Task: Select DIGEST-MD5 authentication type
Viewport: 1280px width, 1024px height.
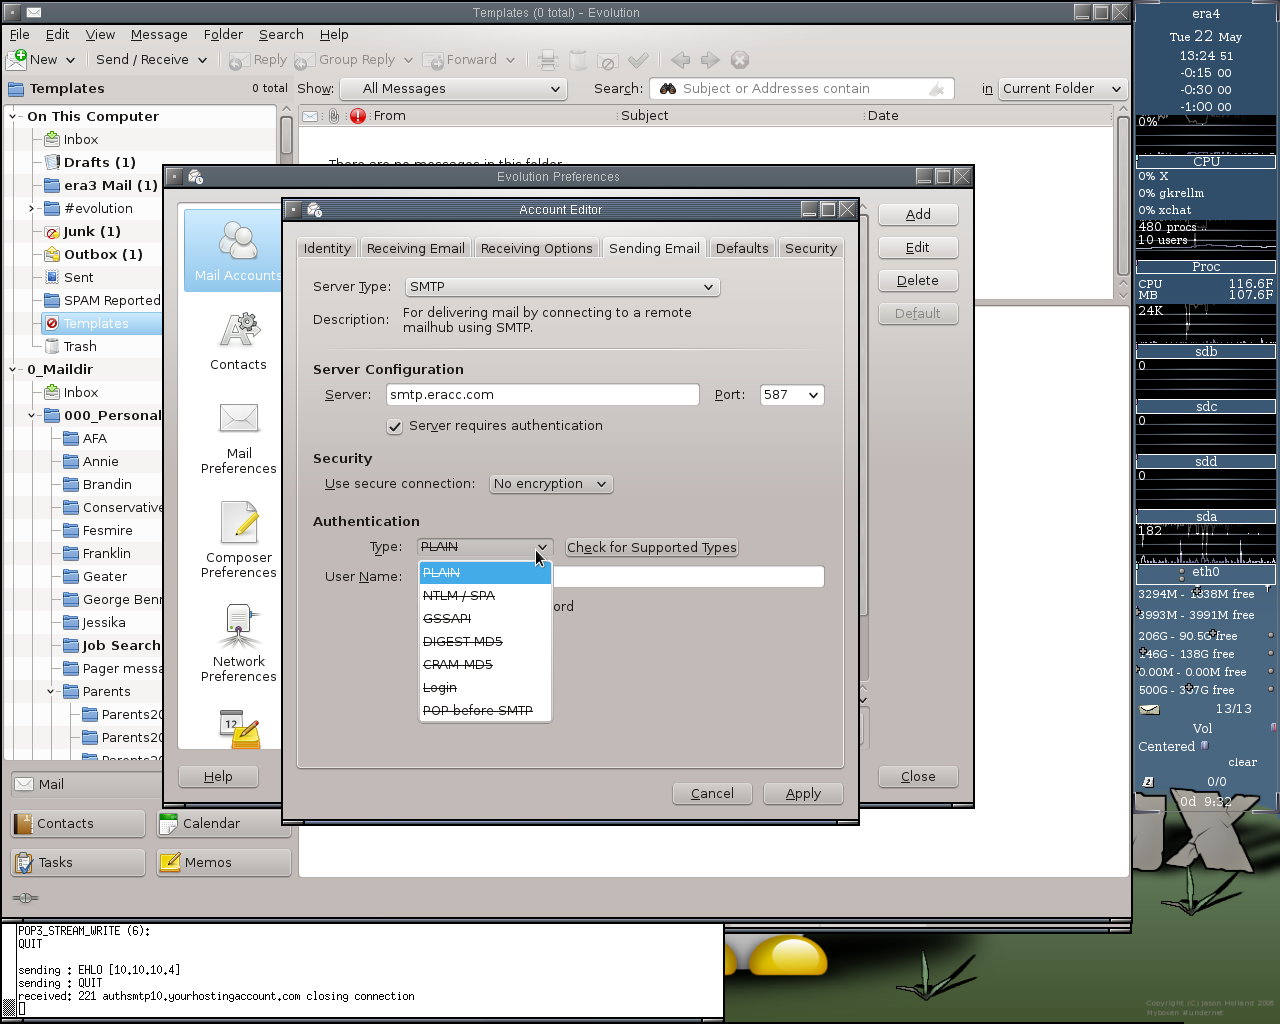Action: [485, 642]
